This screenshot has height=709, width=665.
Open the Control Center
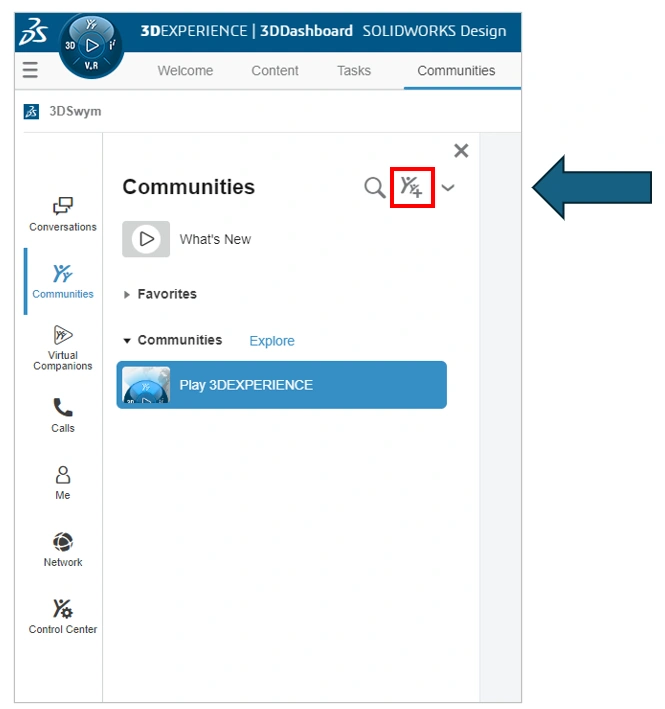coord(63,616)
